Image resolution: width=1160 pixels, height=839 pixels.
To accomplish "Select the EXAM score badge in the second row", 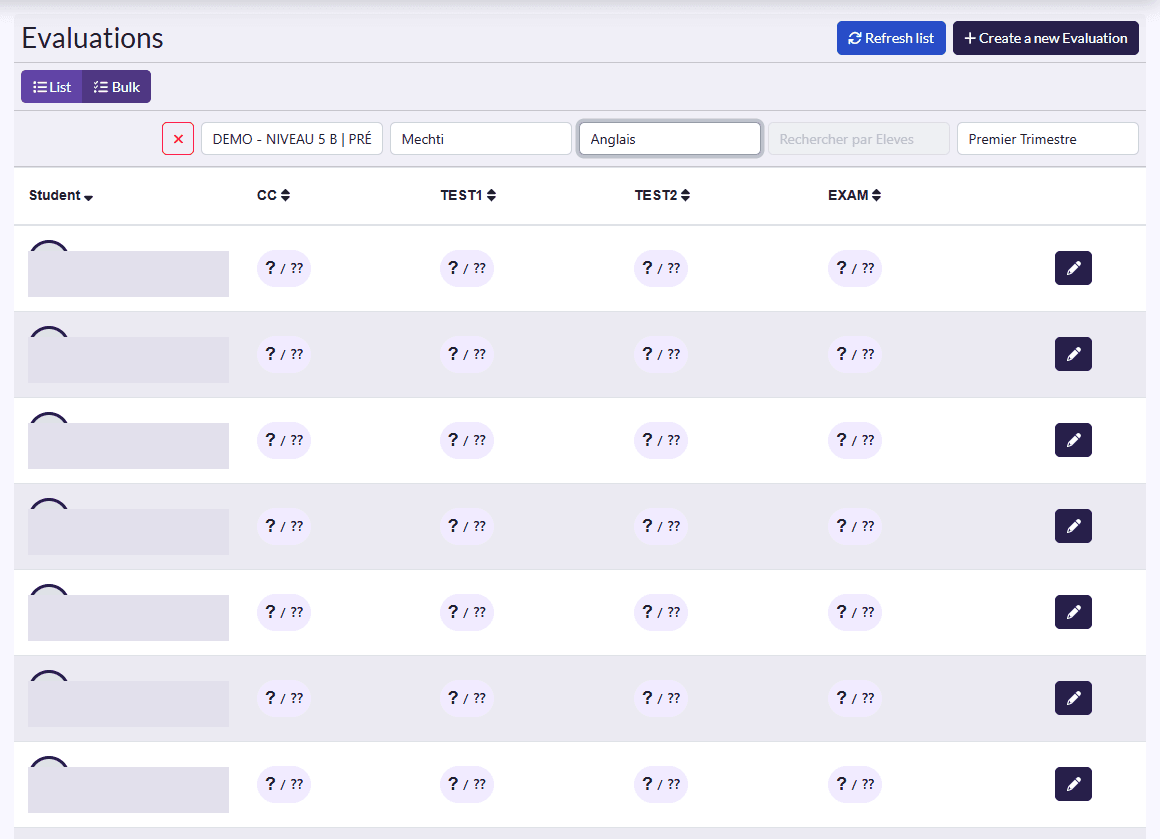I will tap(854, 354).
